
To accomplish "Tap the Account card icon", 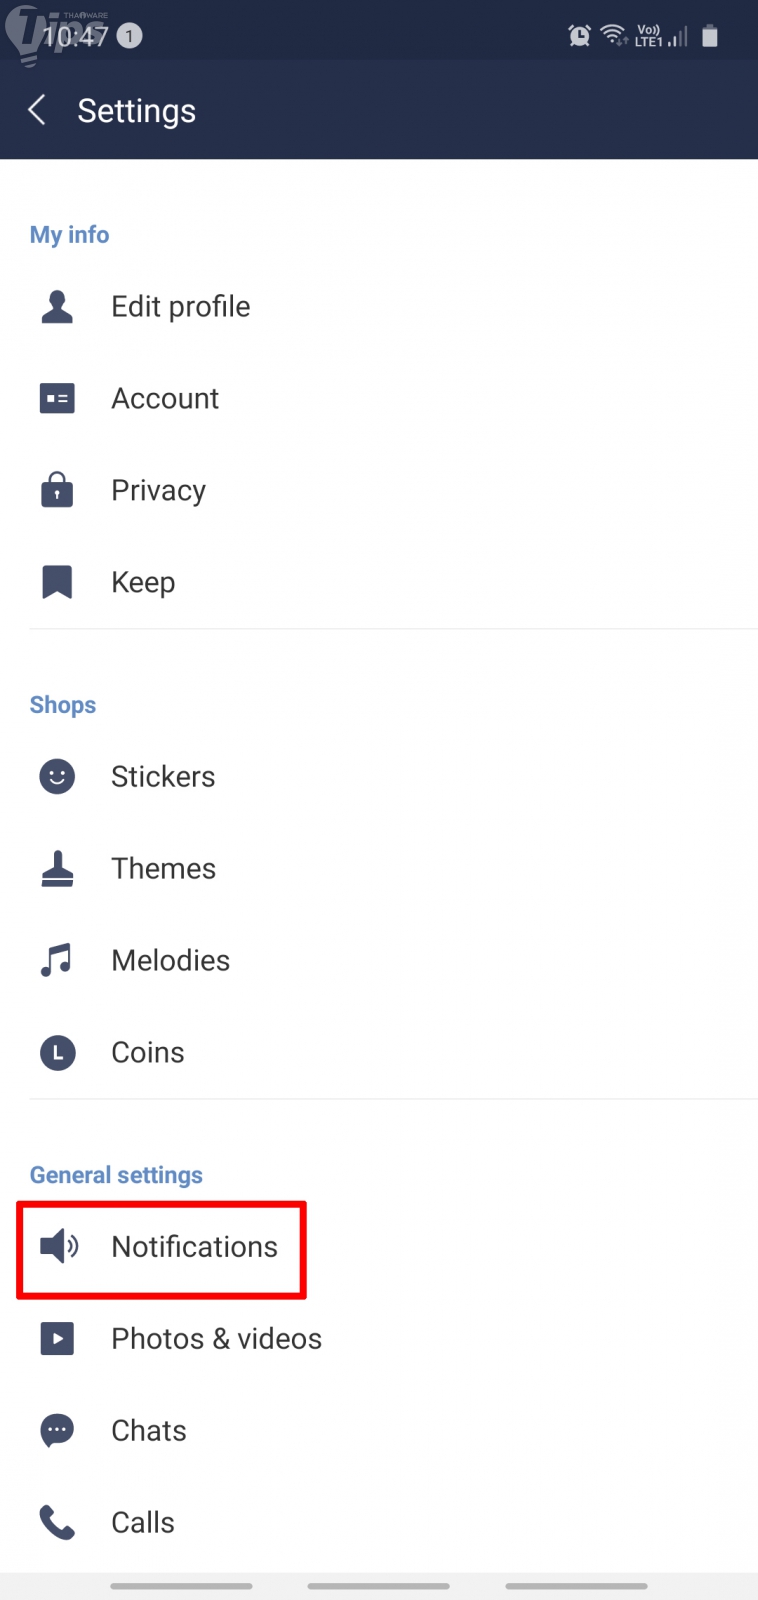I will (x=57, y=399).
